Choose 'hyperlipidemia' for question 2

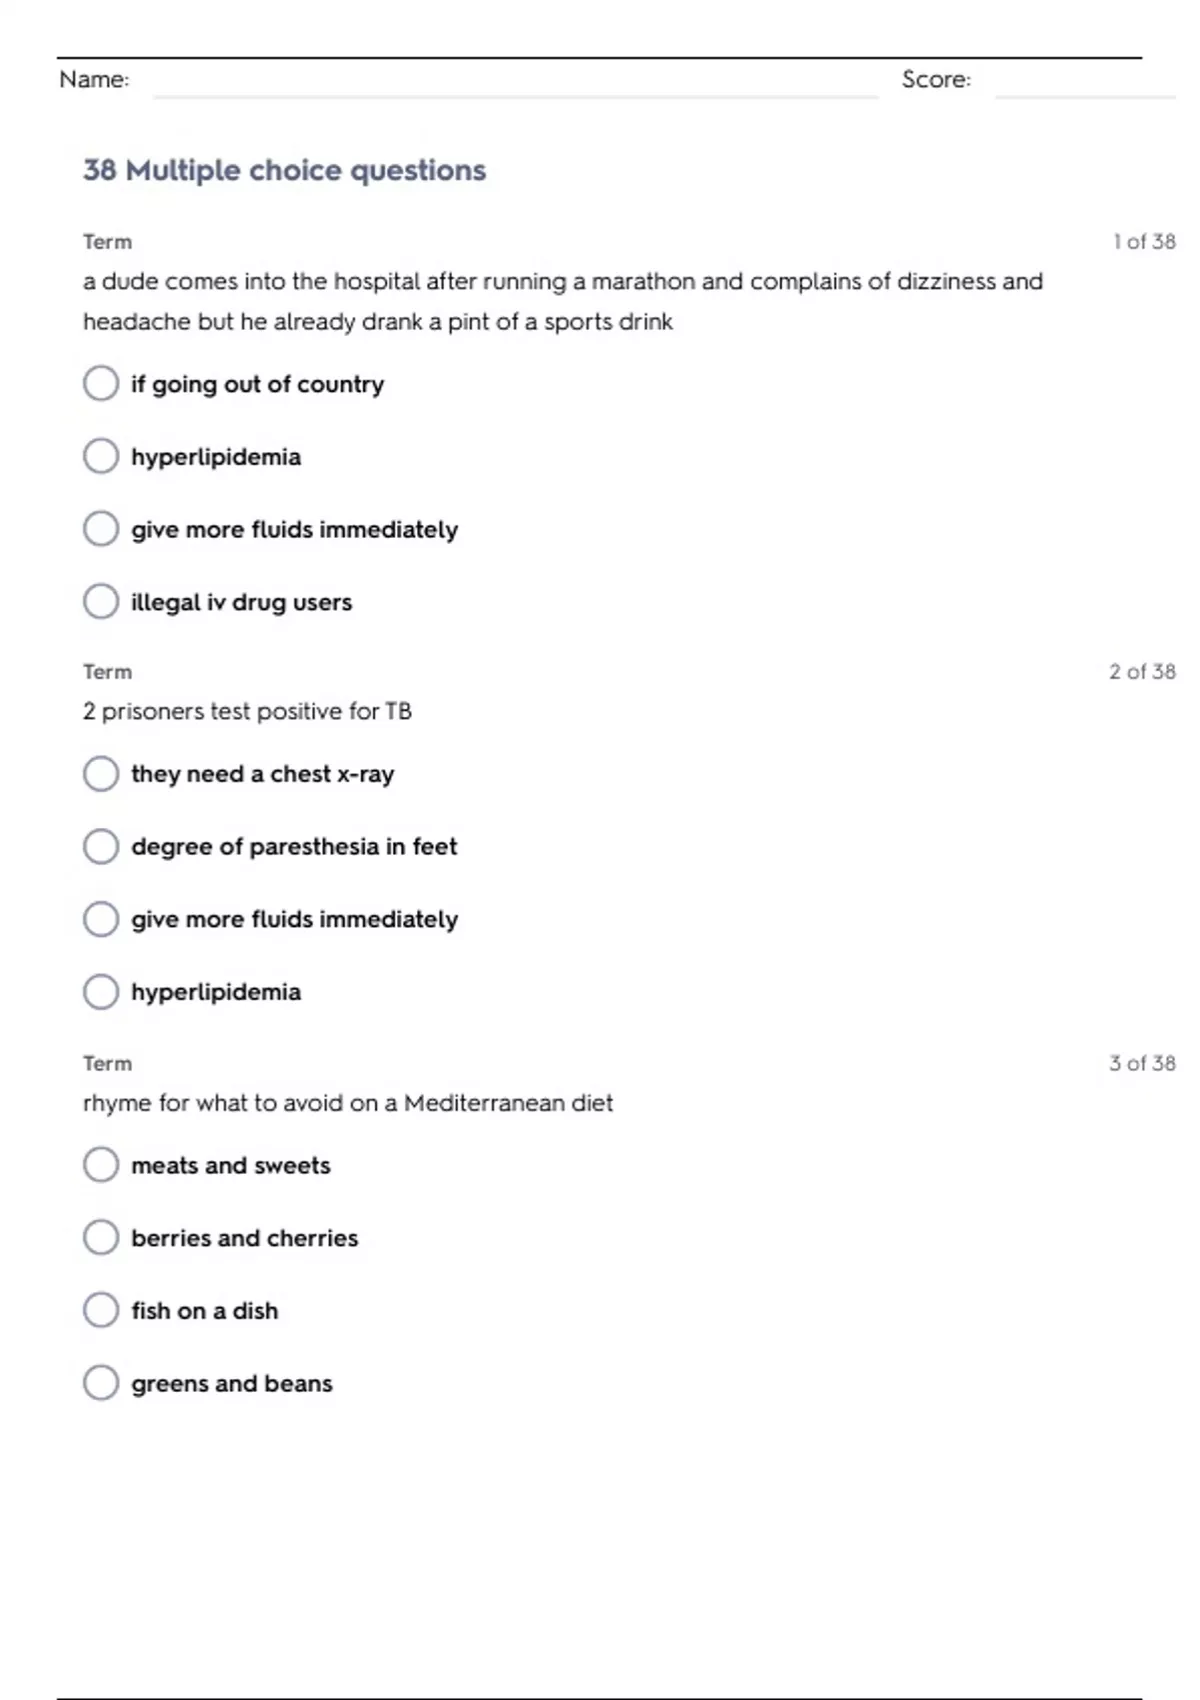[101, 992]
